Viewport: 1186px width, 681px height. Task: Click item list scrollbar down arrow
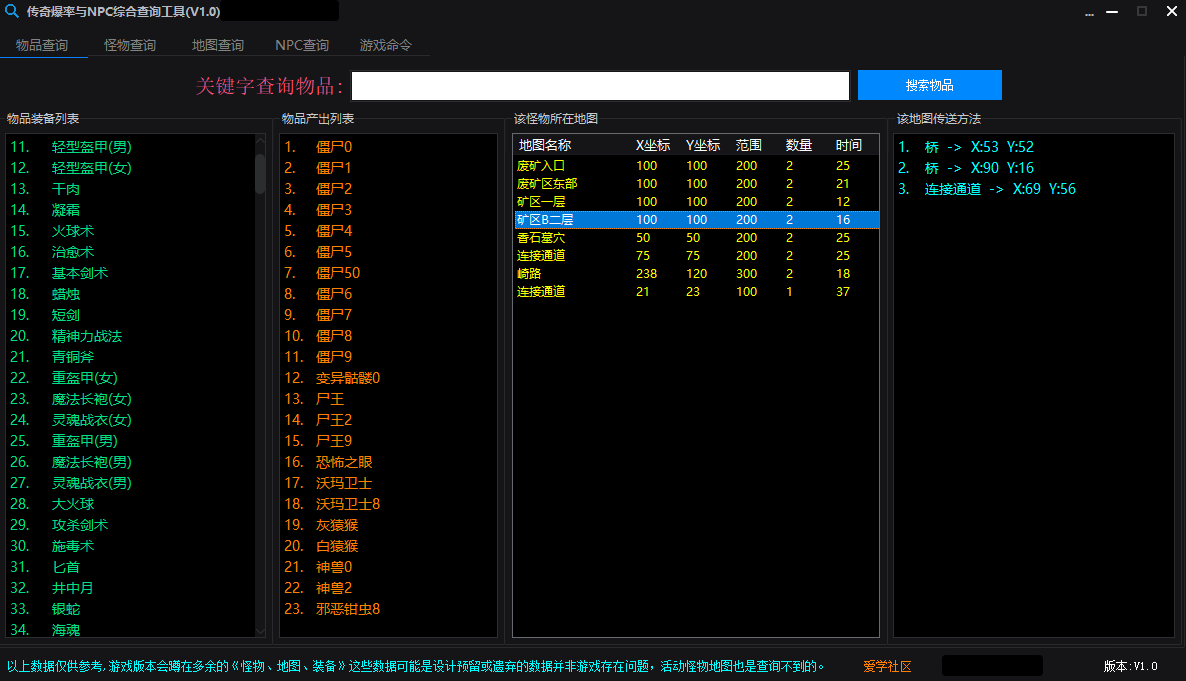[260, 630]
